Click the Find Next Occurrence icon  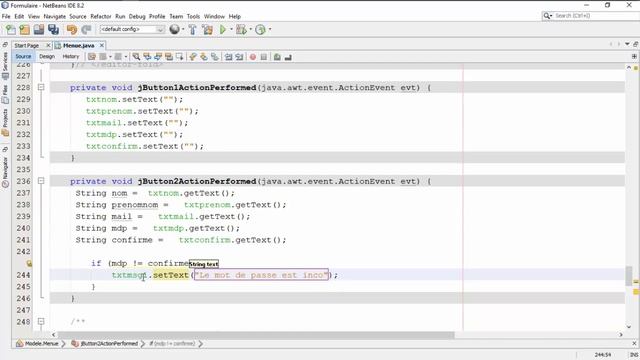(158, 57)
